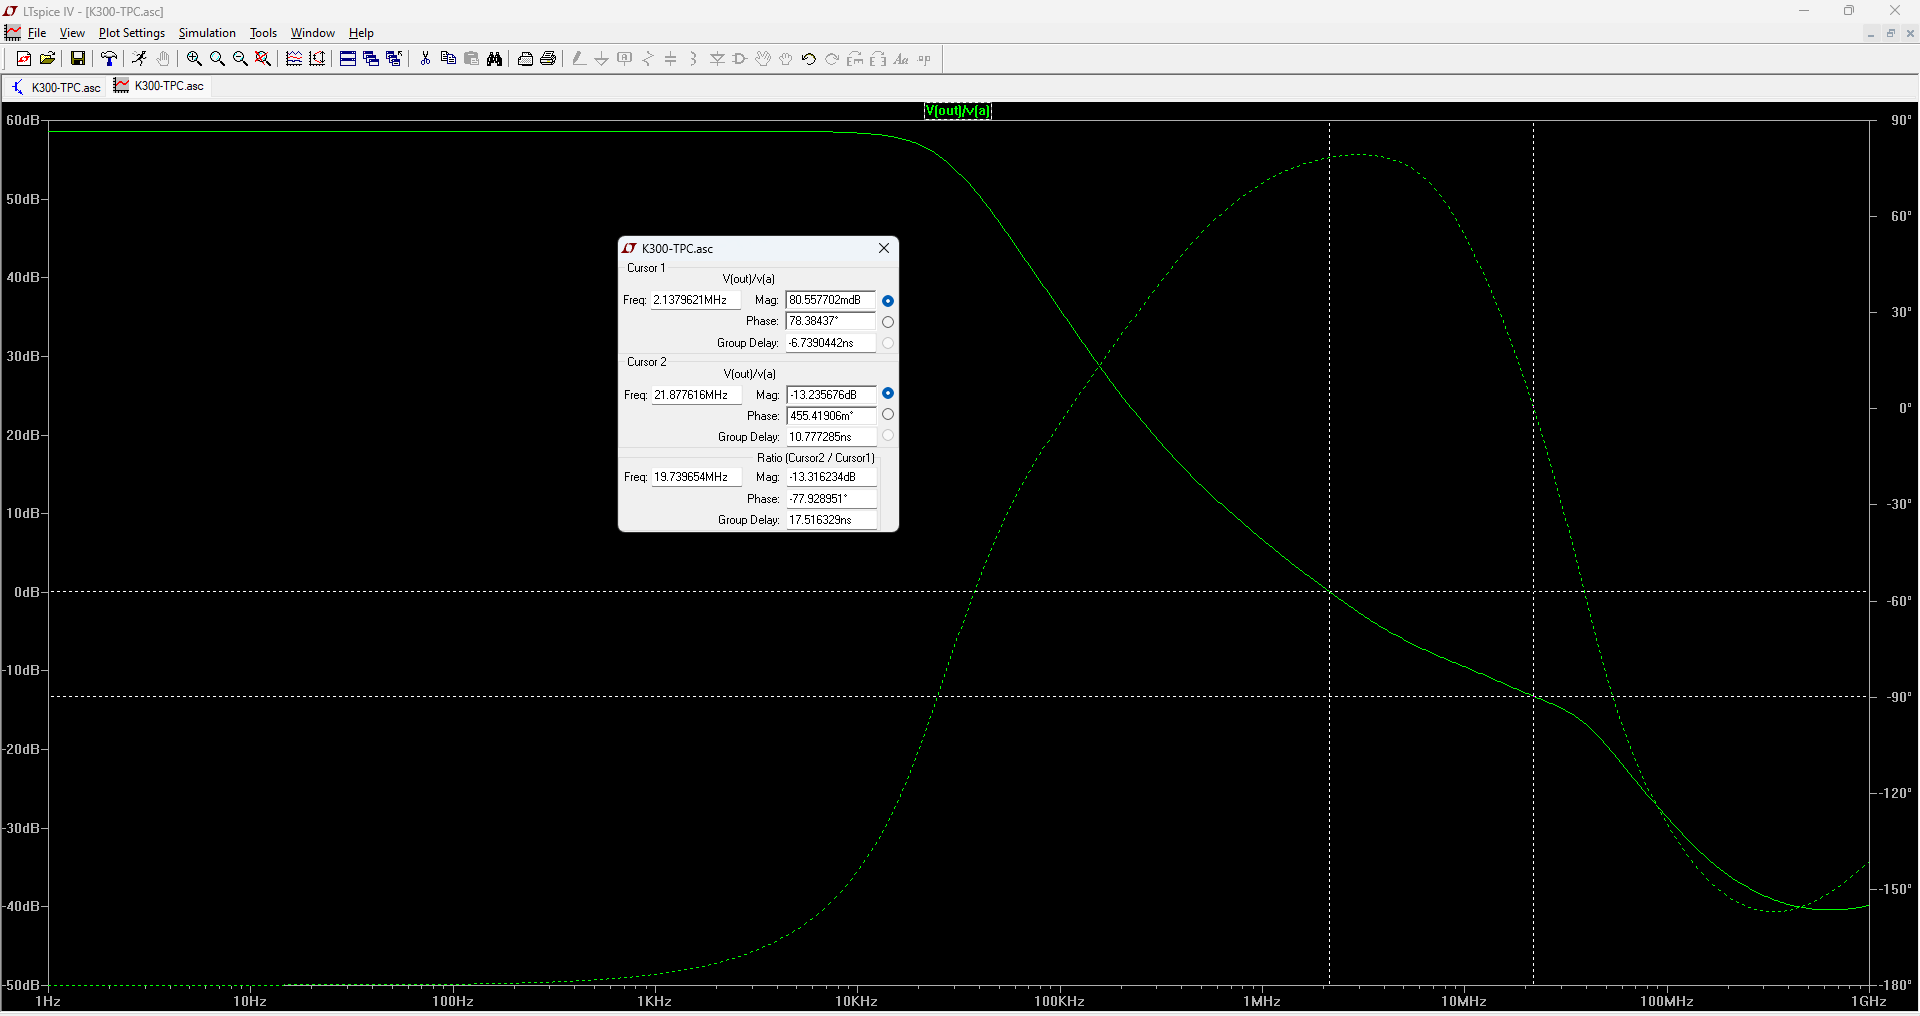The height and width of the screenshot is (1016, 1920).
Task: Select Cursor 2 Phase radio button
Action: coord(888,415)
